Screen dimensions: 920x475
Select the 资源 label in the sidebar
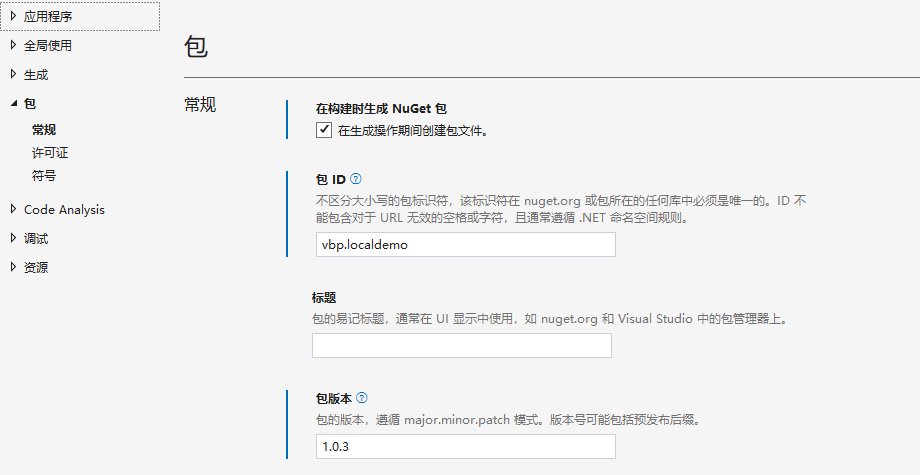(x=36, y=268)
